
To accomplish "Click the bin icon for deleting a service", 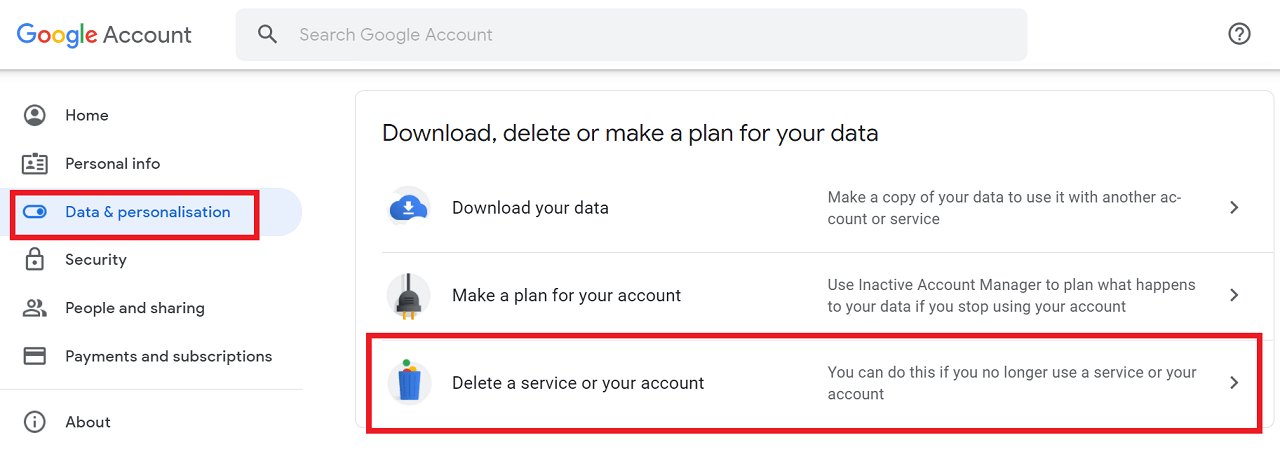I will tap(408, 382).
